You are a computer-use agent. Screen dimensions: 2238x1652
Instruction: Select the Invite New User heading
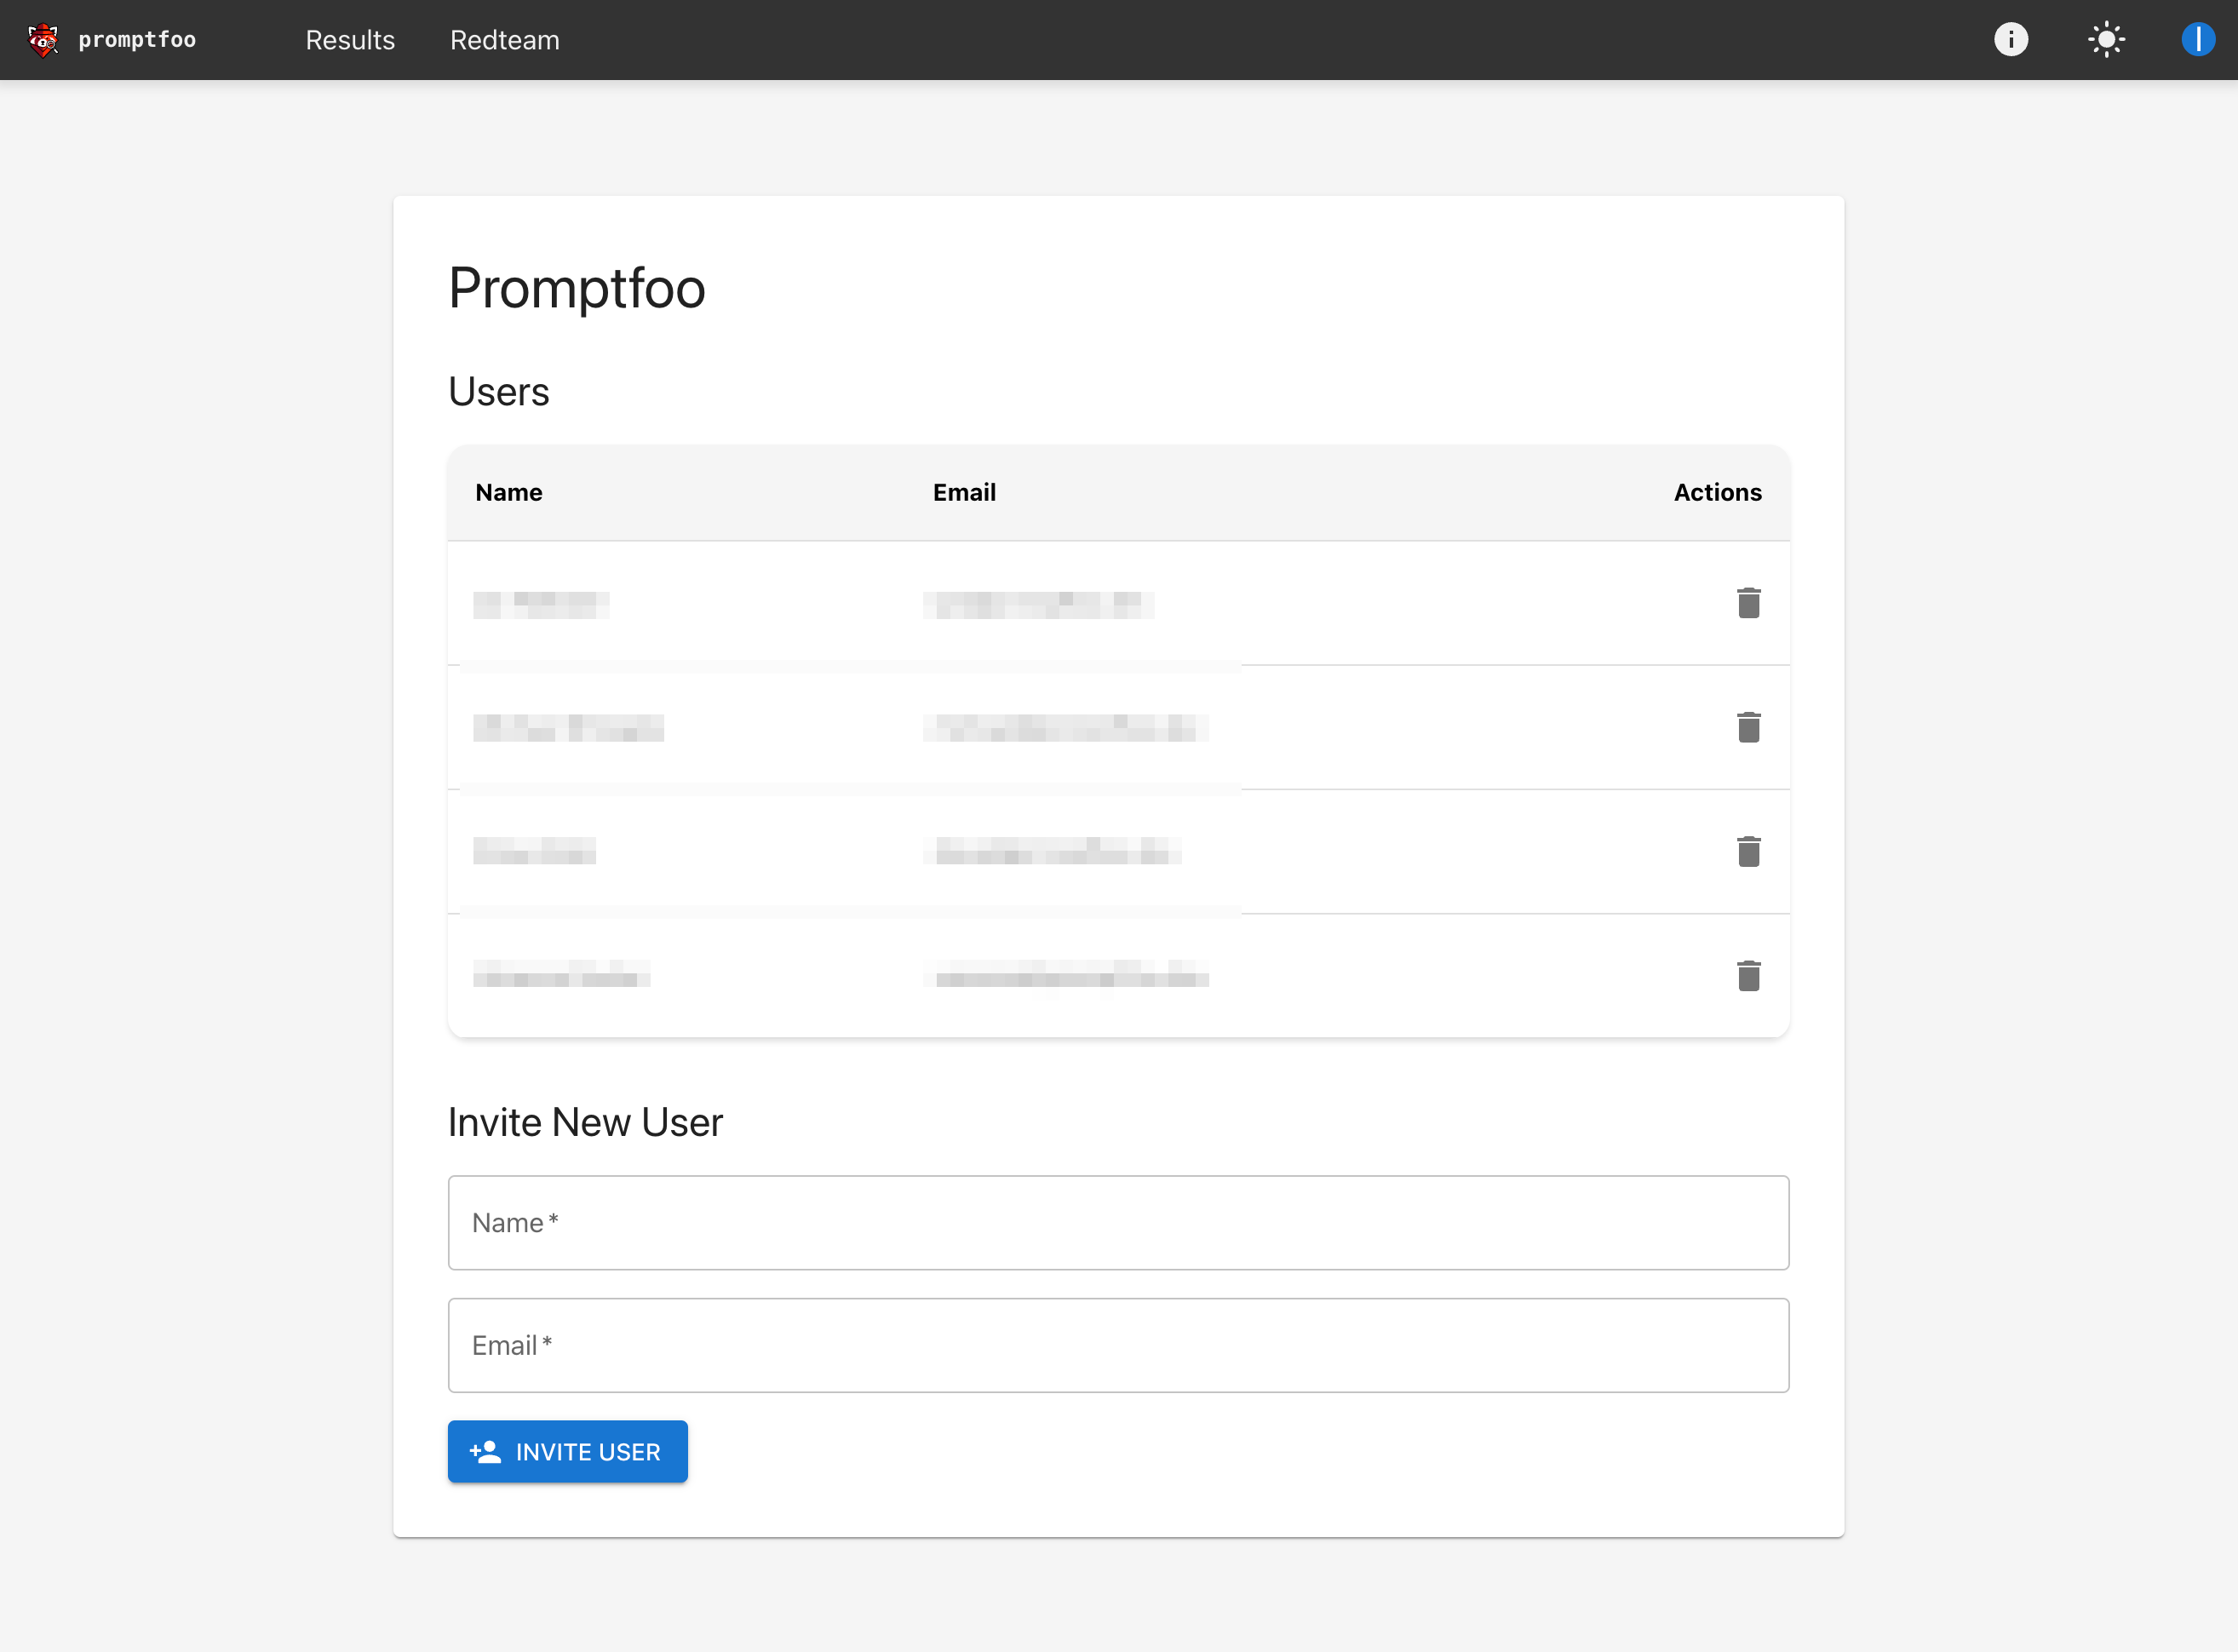[x=585, y=1122]
